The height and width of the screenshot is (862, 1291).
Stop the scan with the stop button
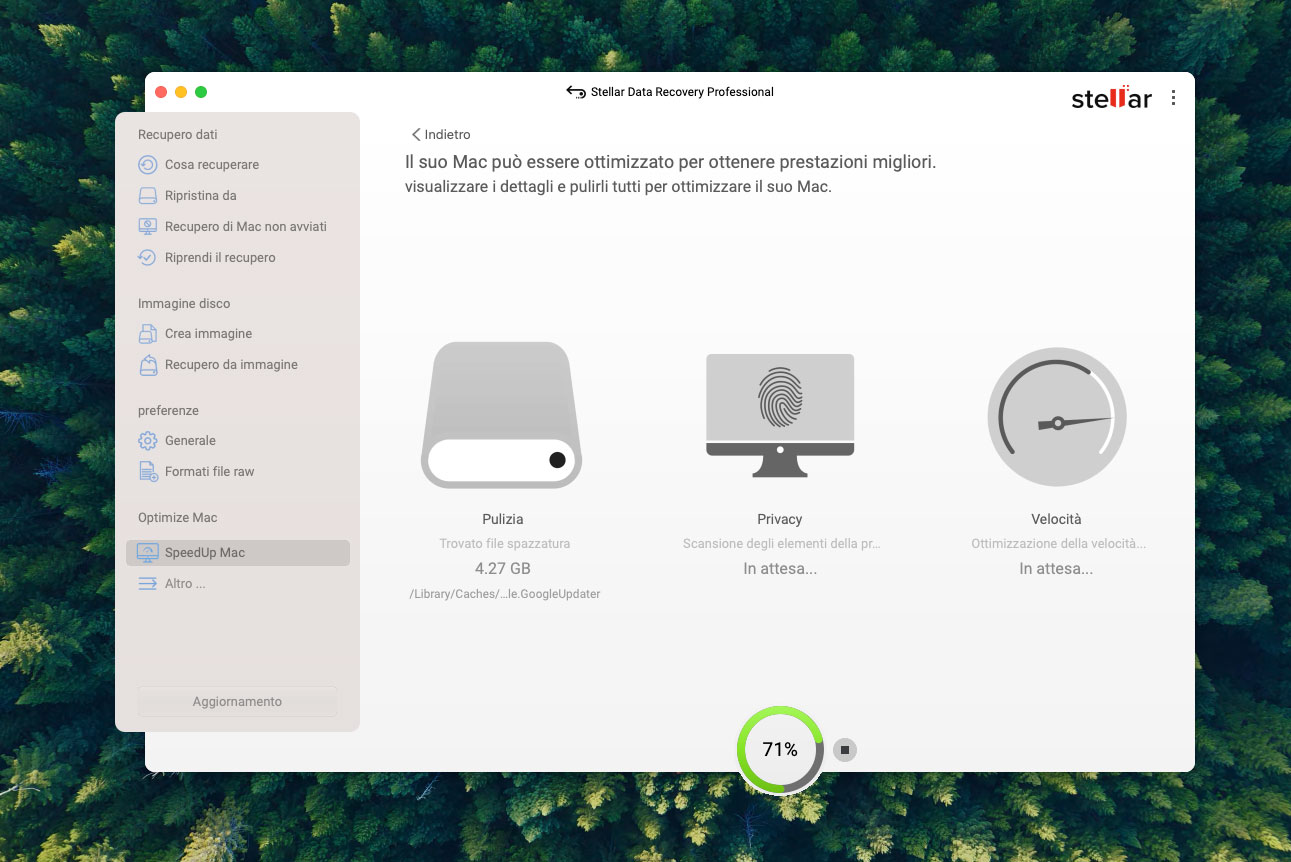(x=845, y=750)
